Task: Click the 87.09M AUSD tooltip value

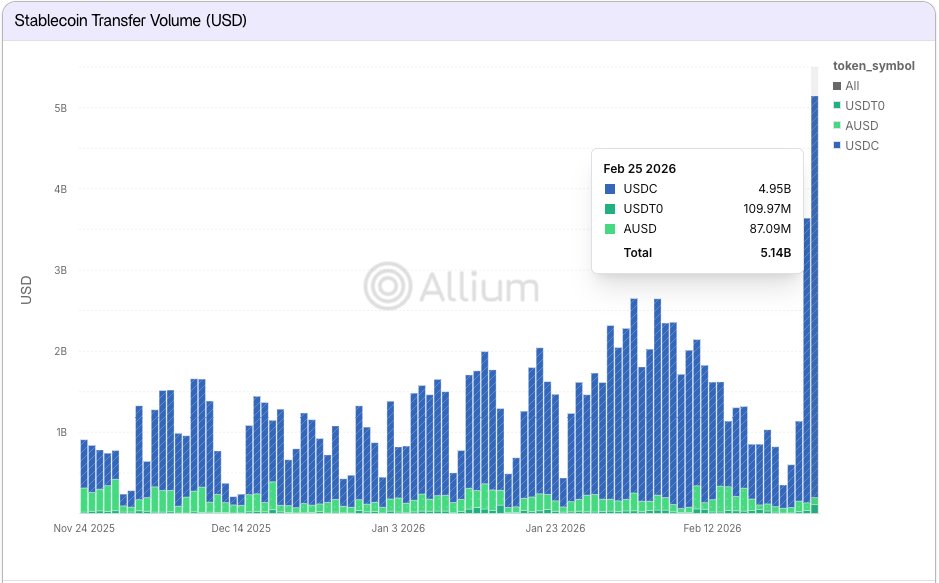Action: [770, 229]
